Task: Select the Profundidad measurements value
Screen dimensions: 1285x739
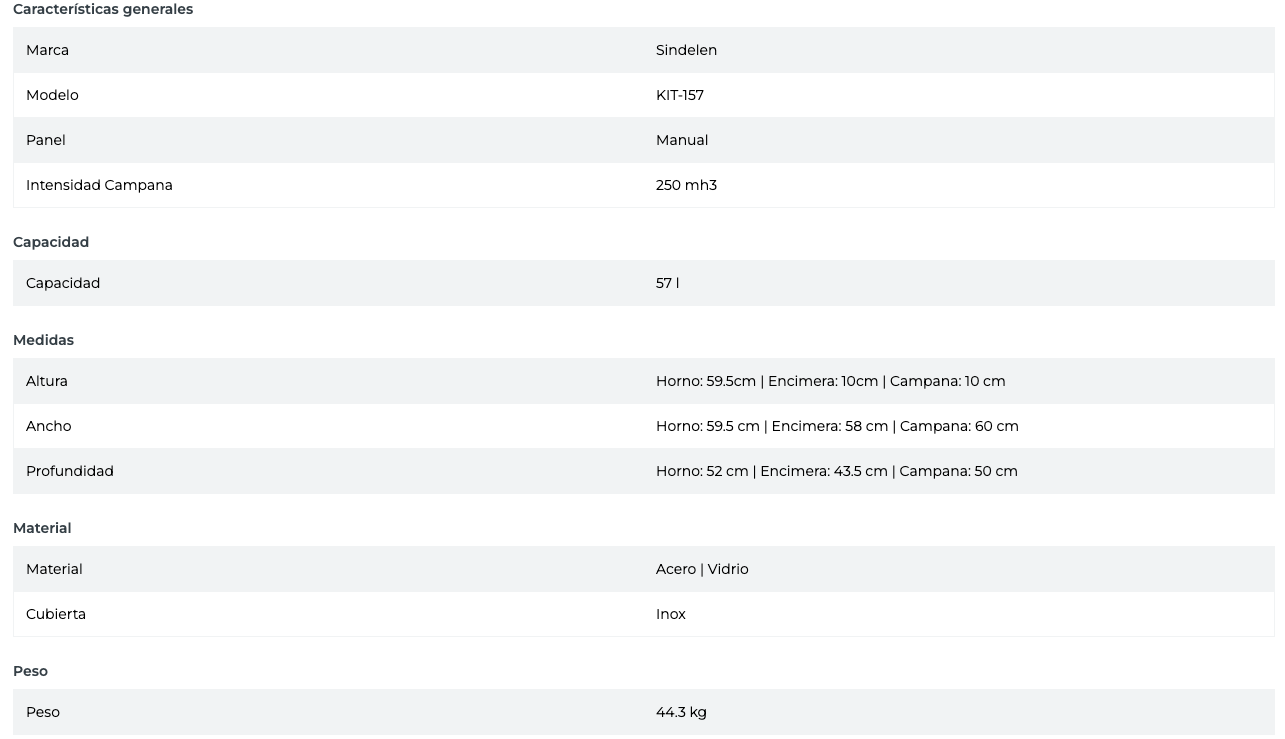Action: [x=836, y=471]
